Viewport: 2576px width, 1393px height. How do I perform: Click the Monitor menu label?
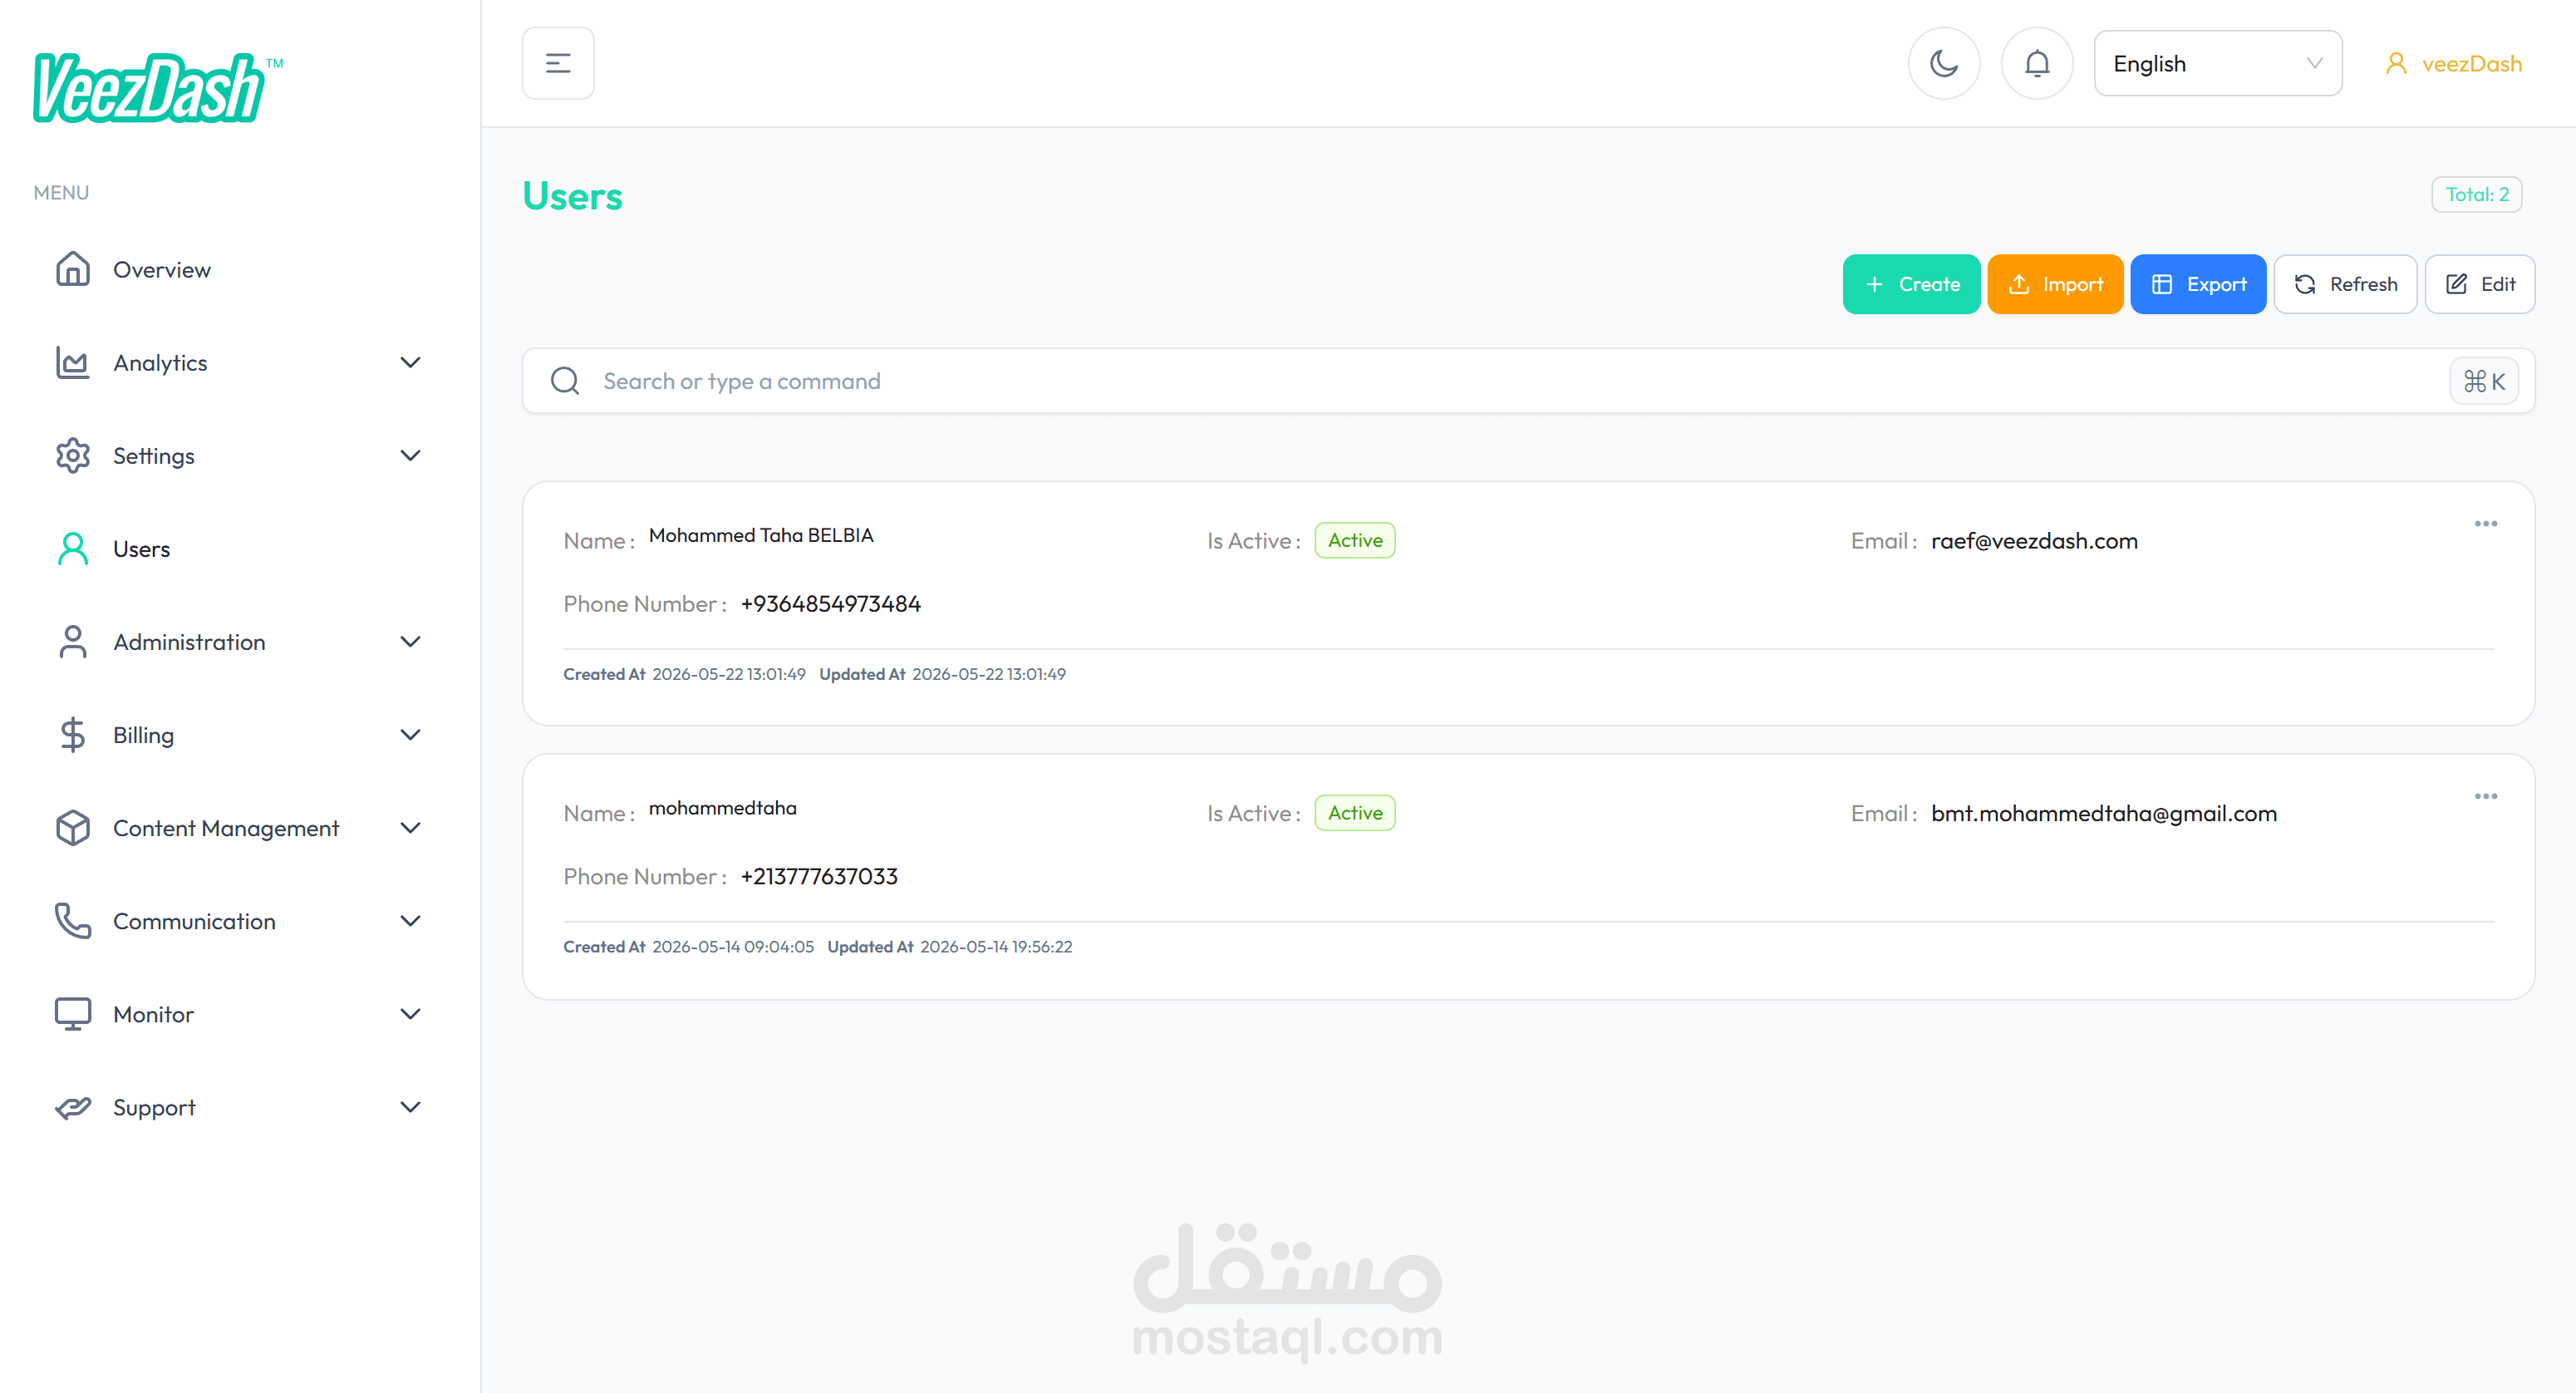(153, 1014)
